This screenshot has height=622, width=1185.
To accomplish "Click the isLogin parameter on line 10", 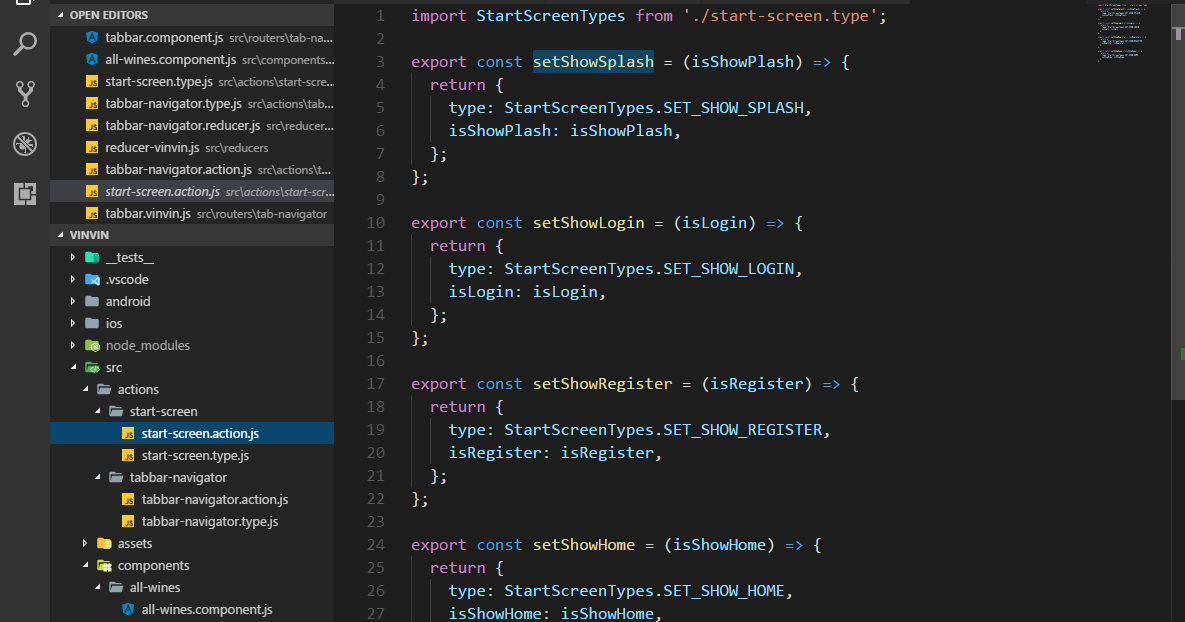I will [715, 222].
